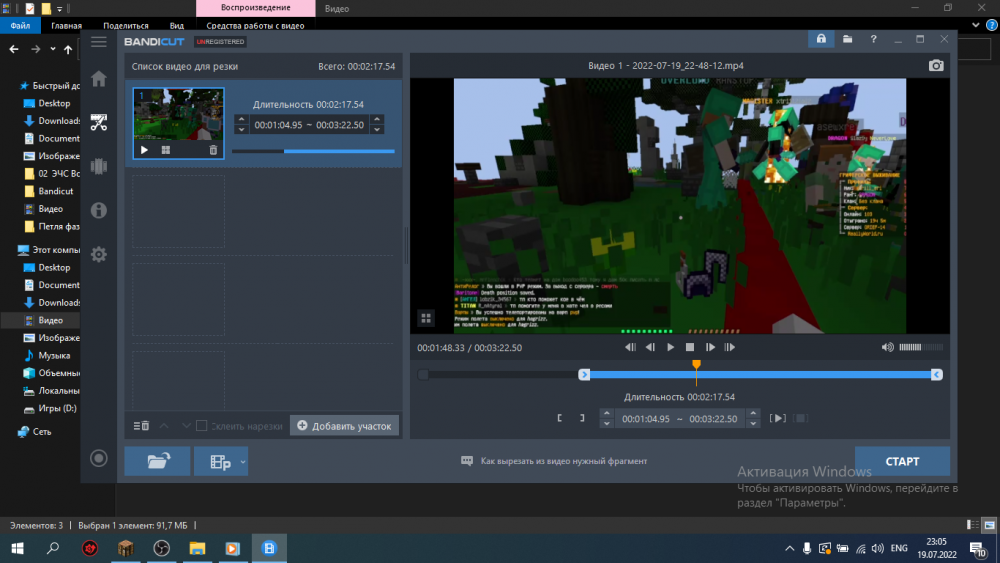This screenshot has width=1000, height=563.
Task: Adjust the volume level bar
Action: tap(921, 347)
